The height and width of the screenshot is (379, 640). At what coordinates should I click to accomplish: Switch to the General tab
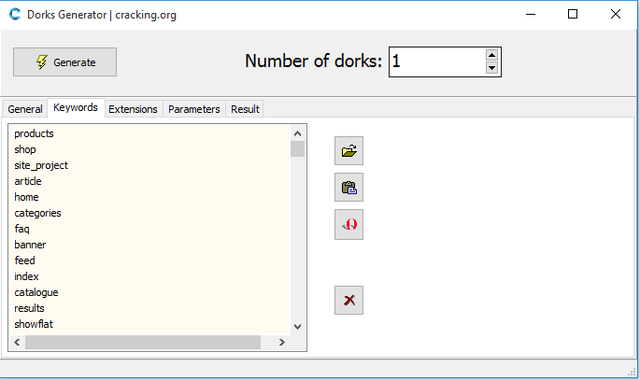[x=25, y=109]
